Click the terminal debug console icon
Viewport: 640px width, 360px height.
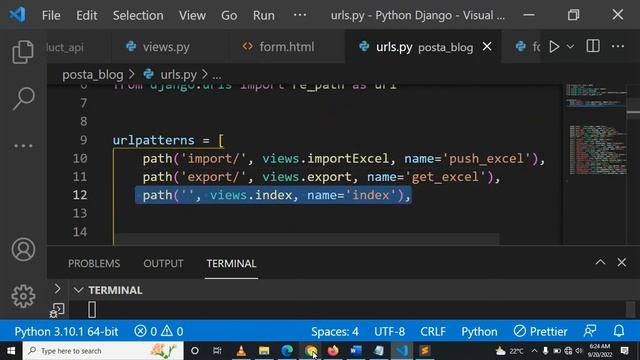tap(56, 311)
